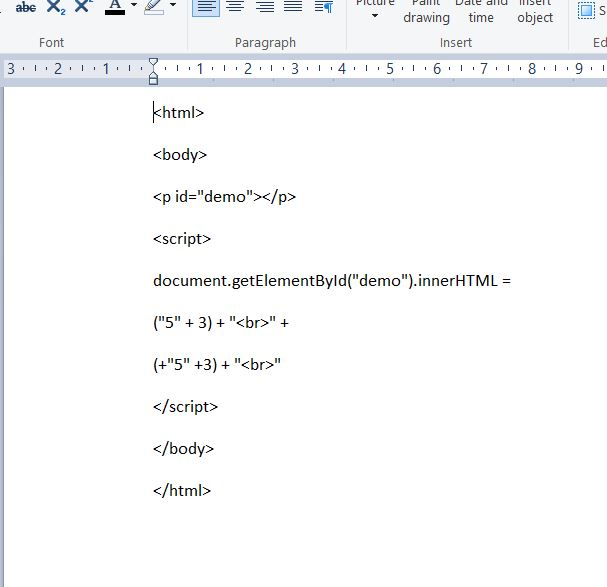Click the text highlight color pen
Image resolution: width=607 pixels, height=587 pixels.
click(x=154, y=7)
